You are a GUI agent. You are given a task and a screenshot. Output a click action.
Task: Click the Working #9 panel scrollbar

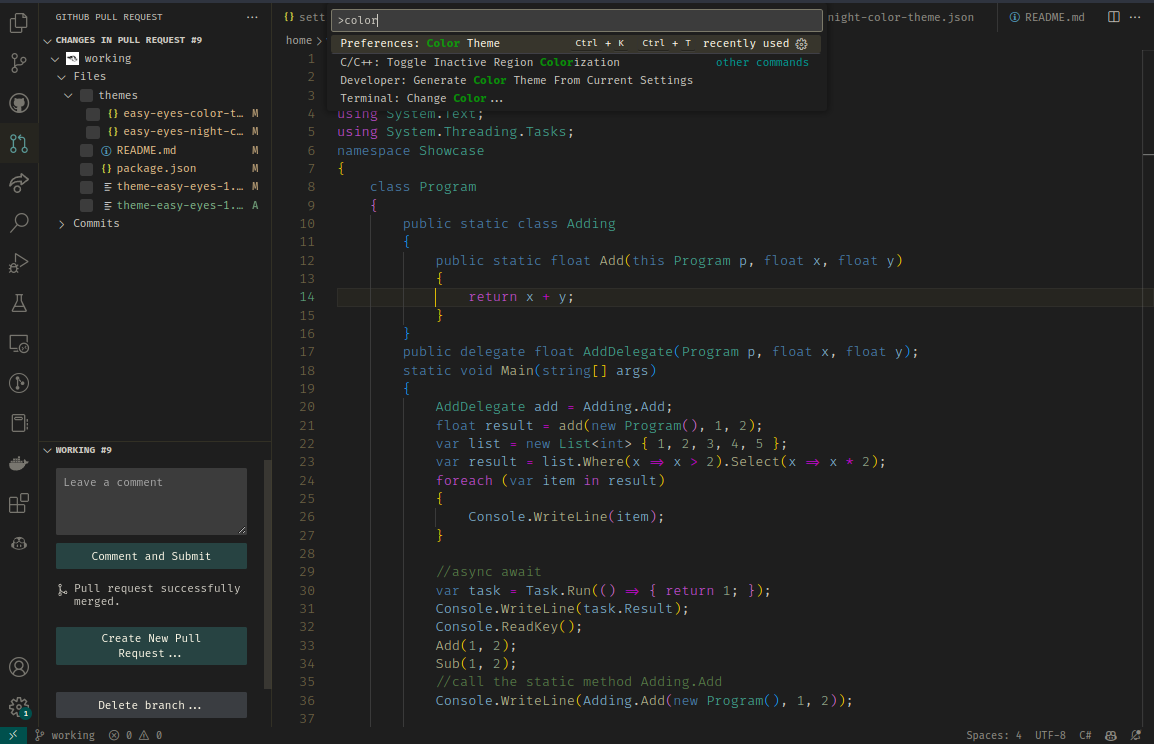(x=268, y=574)
